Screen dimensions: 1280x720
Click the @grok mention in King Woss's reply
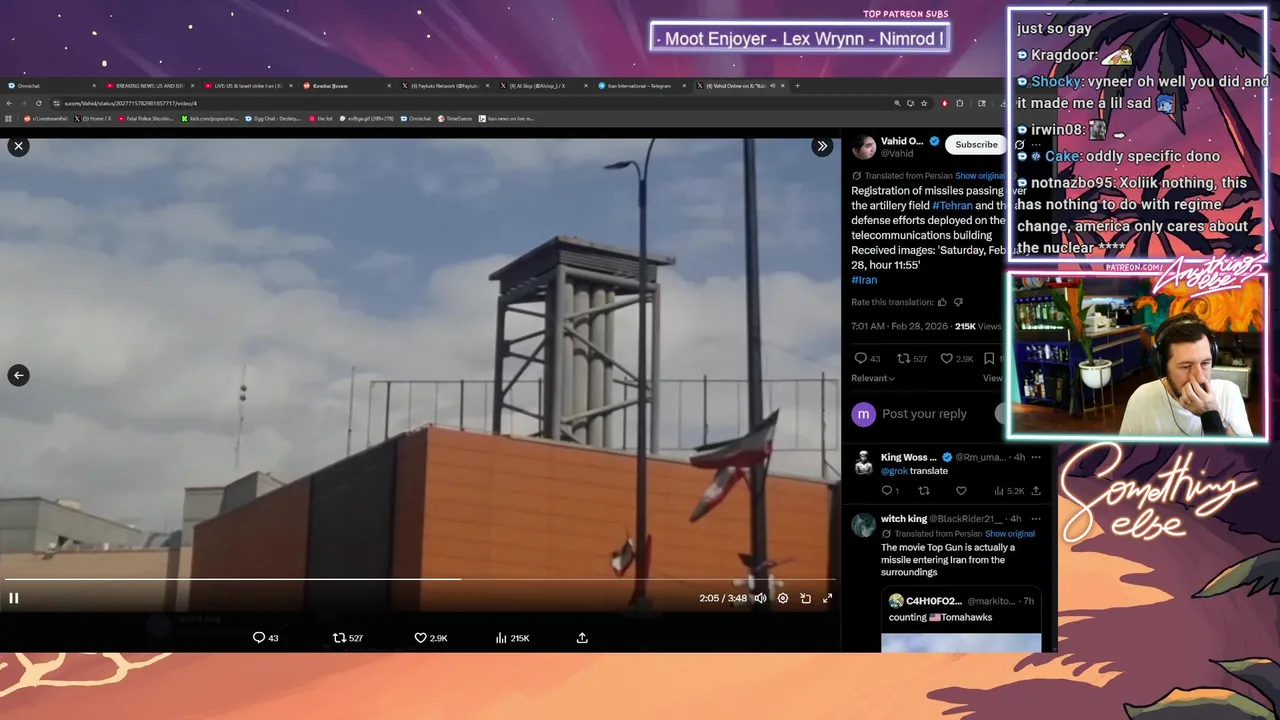tap(894, 471)
